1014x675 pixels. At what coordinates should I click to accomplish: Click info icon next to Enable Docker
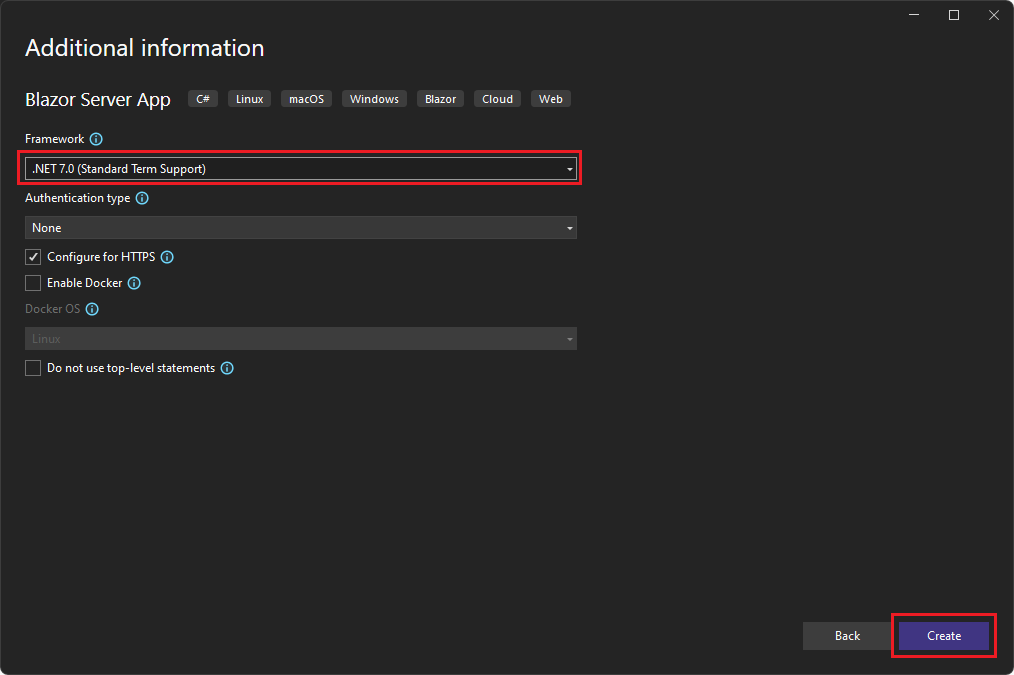[x=134, y=283]
